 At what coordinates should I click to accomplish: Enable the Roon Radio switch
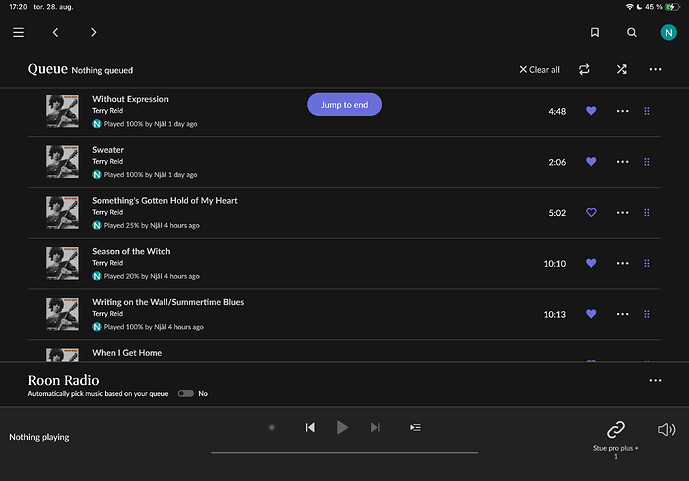185,393
